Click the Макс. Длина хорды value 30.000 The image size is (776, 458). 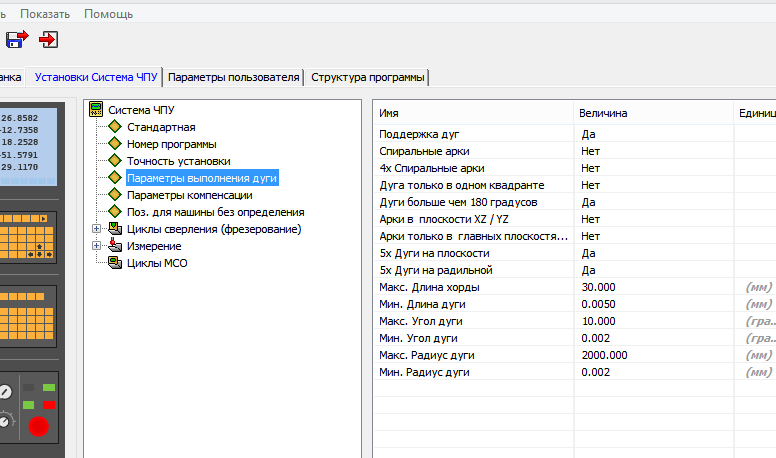click(x=598, y=287)
